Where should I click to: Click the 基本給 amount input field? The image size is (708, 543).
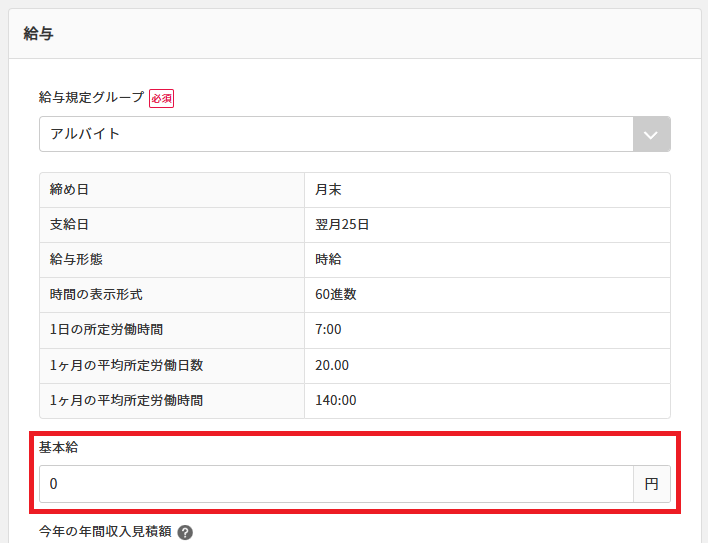(x=336, y=484)
